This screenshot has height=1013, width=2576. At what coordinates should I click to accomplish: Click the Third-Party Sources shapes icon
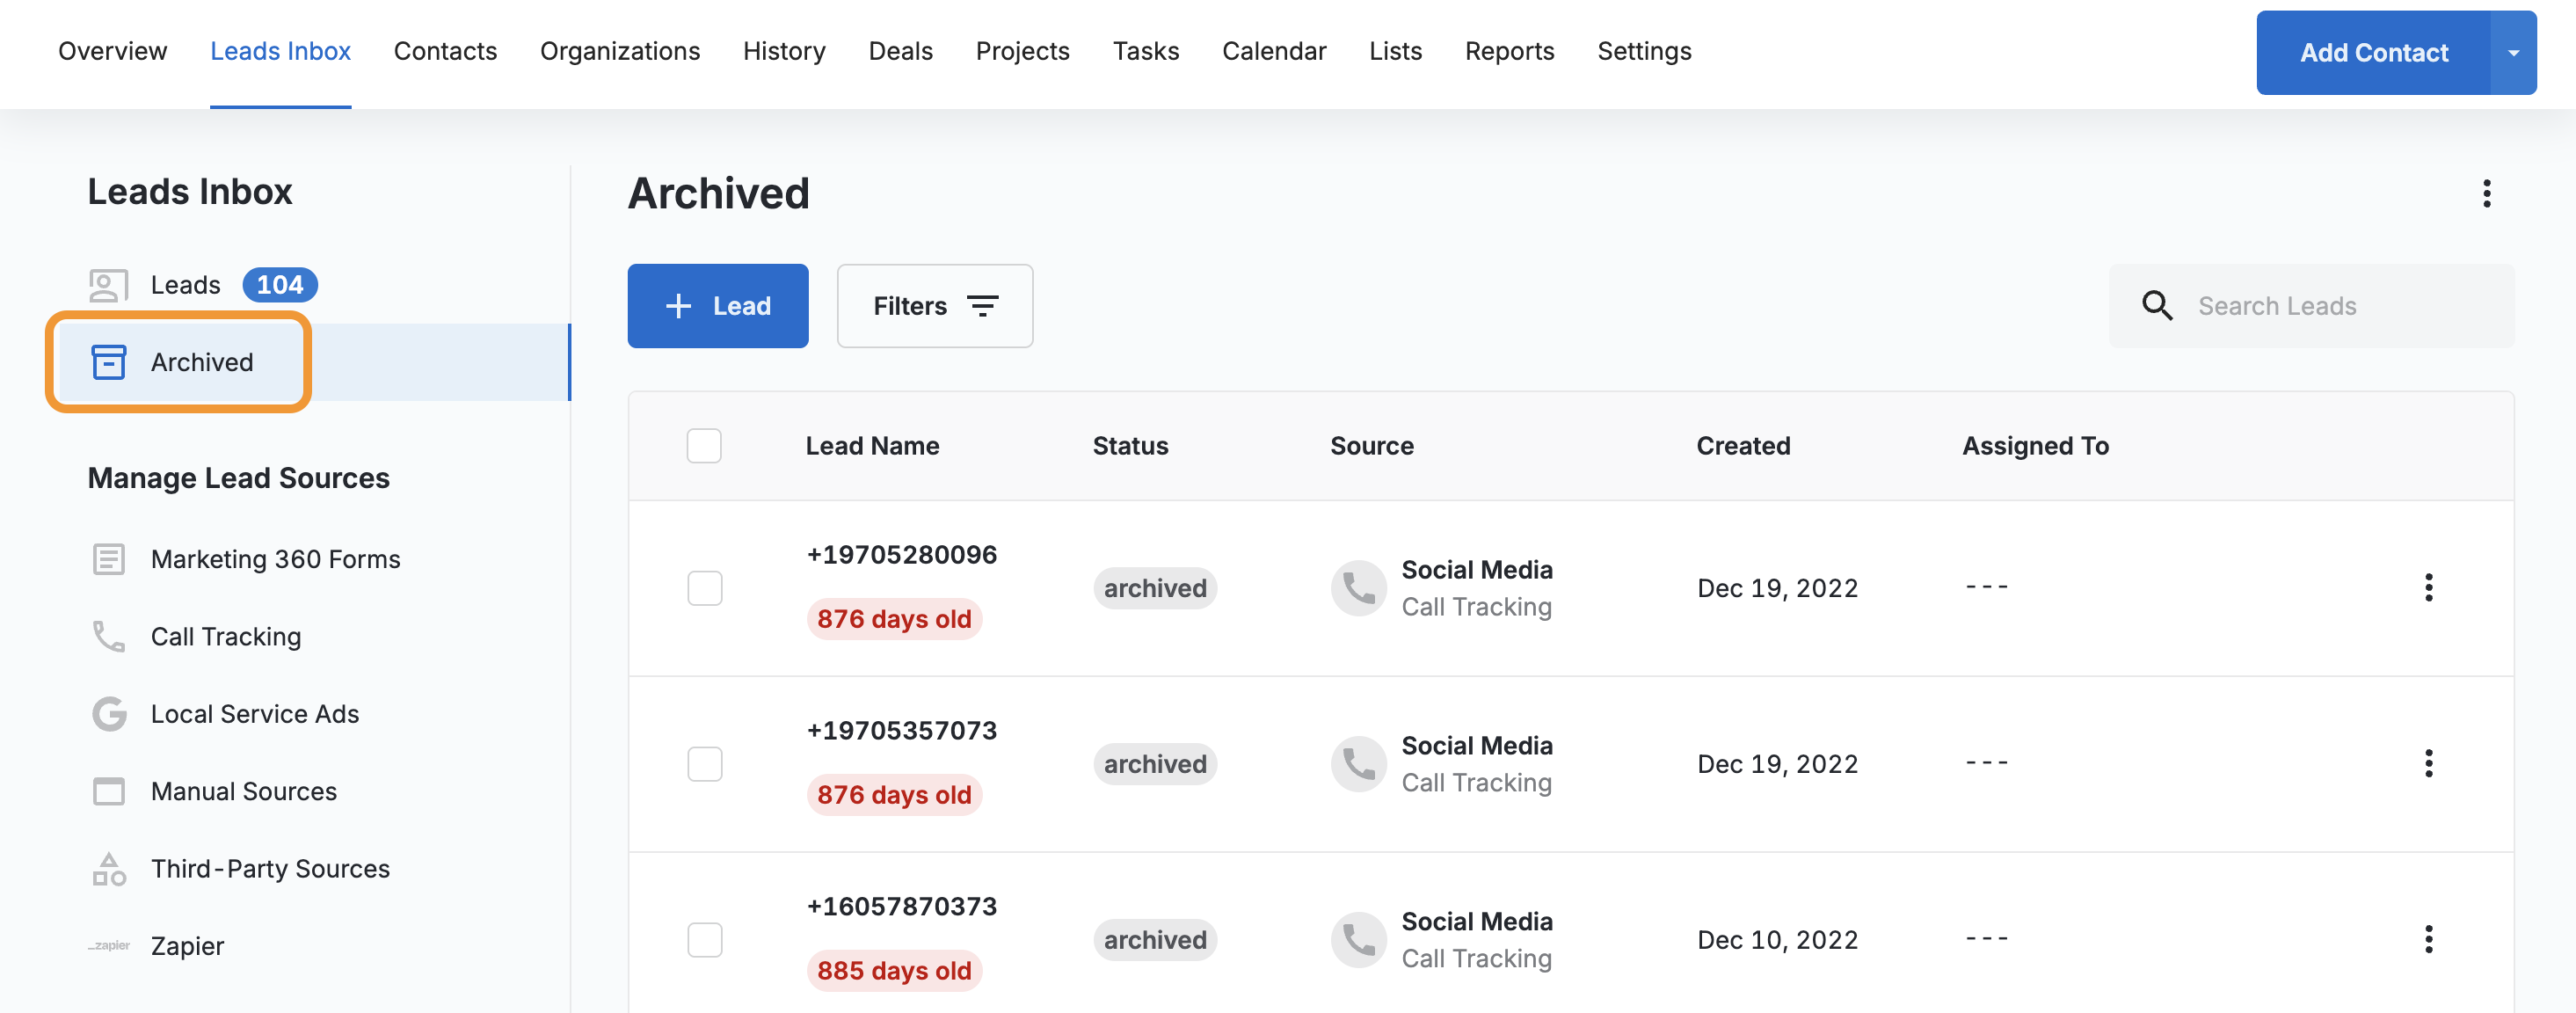108,869
